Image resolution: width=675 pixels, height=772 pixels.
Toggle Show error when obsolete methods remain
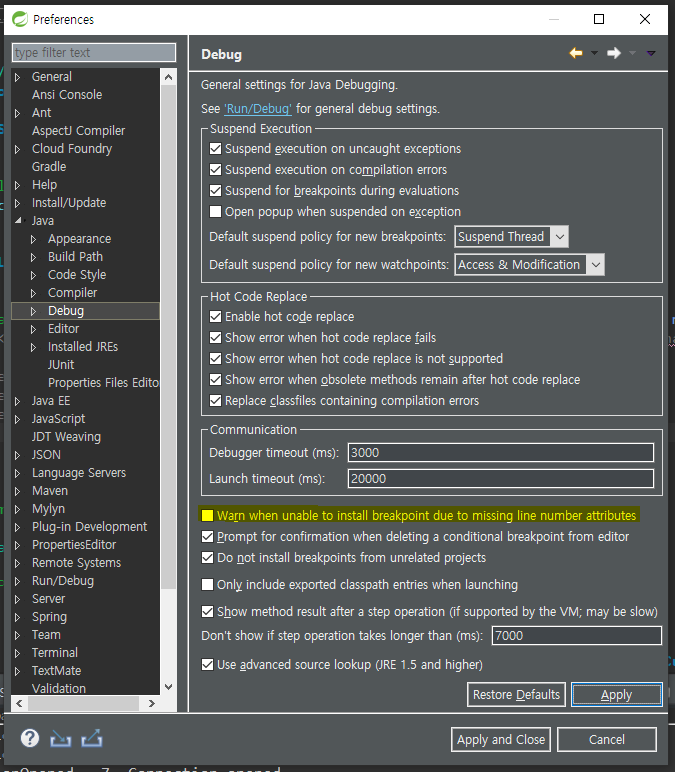(x=215, y=380)
